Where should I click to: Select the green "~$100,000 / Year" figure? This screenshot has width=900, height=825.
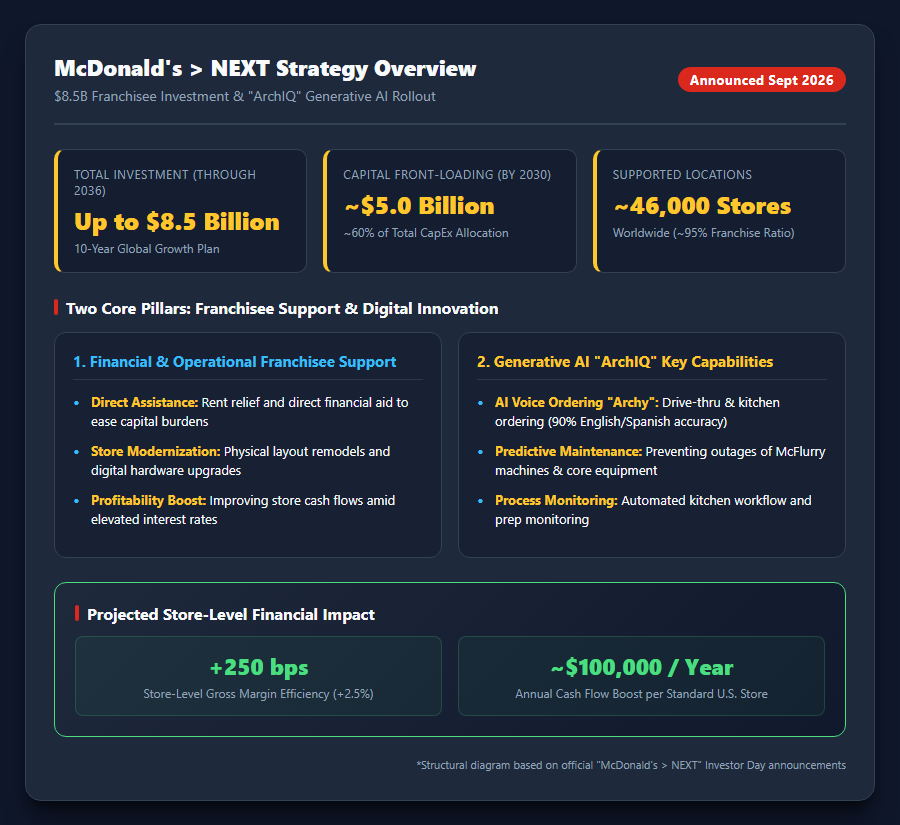pos(642,667)
